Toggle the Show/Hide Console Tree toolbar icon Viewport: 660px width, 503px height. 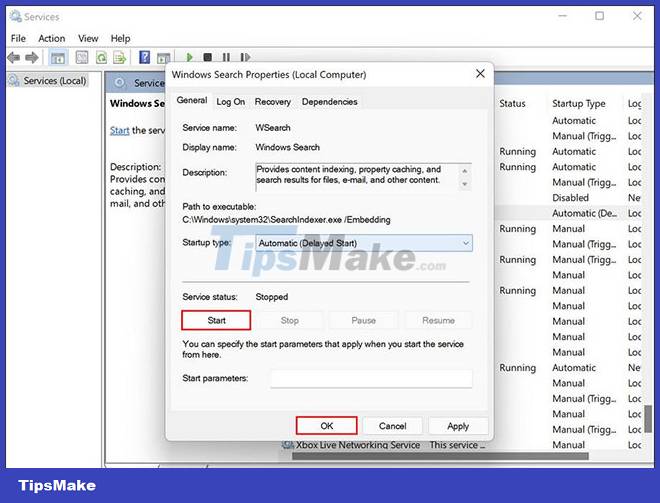click(57, 58)
